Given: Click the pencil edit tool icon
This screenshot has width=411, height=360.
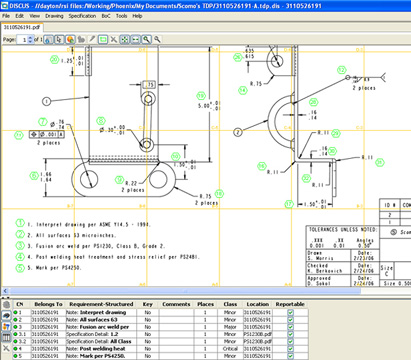Looking at the screenshot, I should [92, 39].
